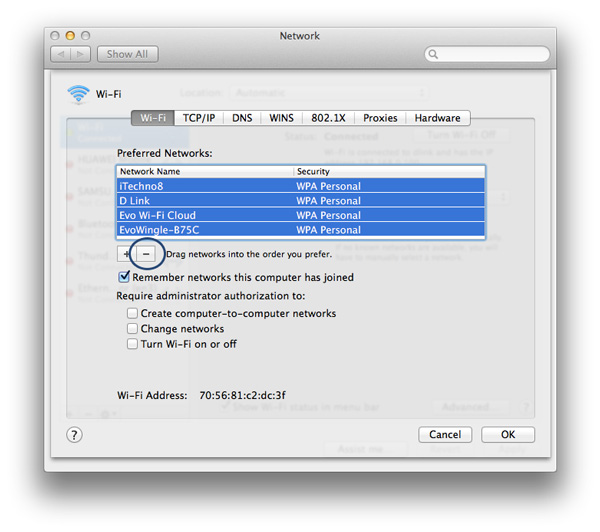Click the minus button to remove selected networks
Screen dimensions: 600x532
tap(146, 254)
